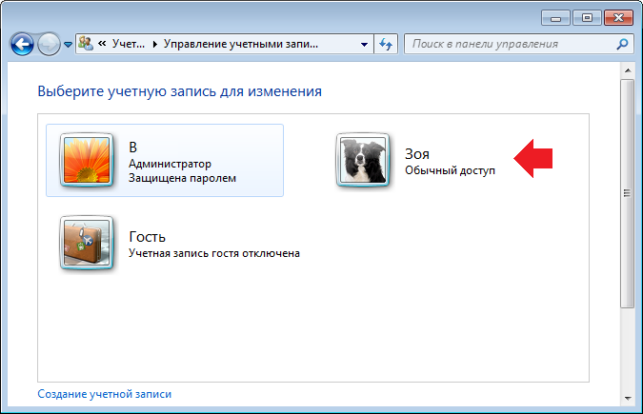Click the vertical scrollbar up arrow
The height and width of the screenshot is (414, 643).
click(627, 71)
